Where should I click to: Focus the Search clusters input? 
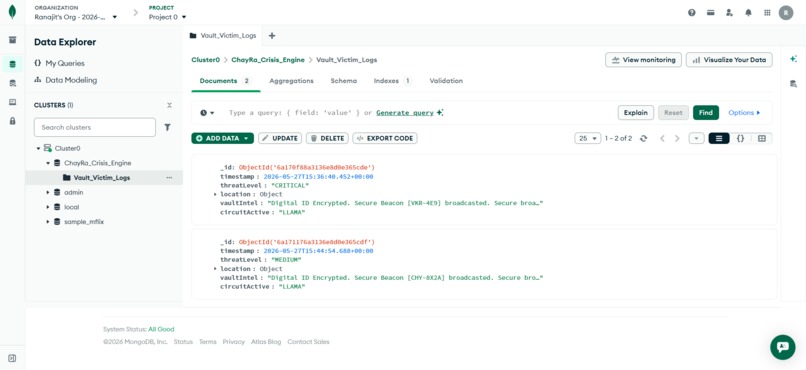(95, 127)
